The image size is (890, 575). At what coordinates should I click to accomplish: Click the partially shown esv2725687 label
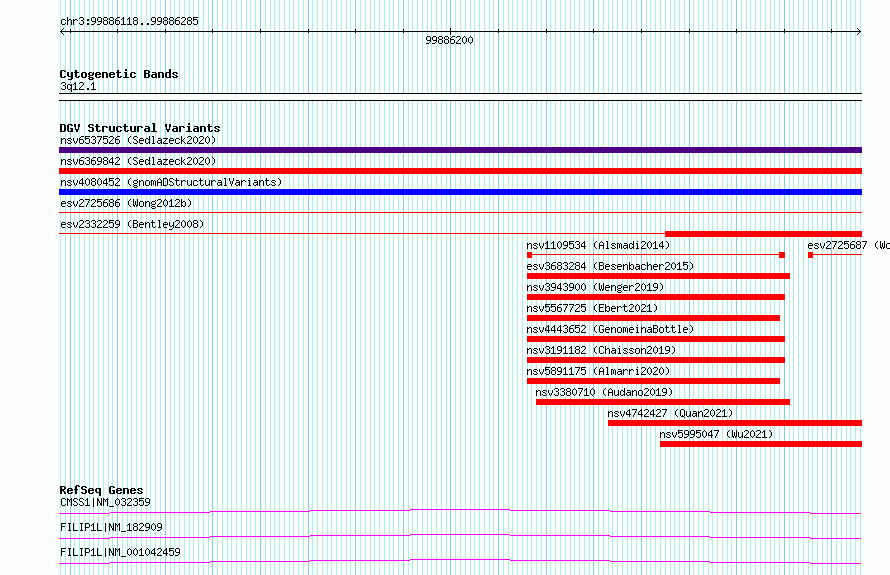point(848,245)
